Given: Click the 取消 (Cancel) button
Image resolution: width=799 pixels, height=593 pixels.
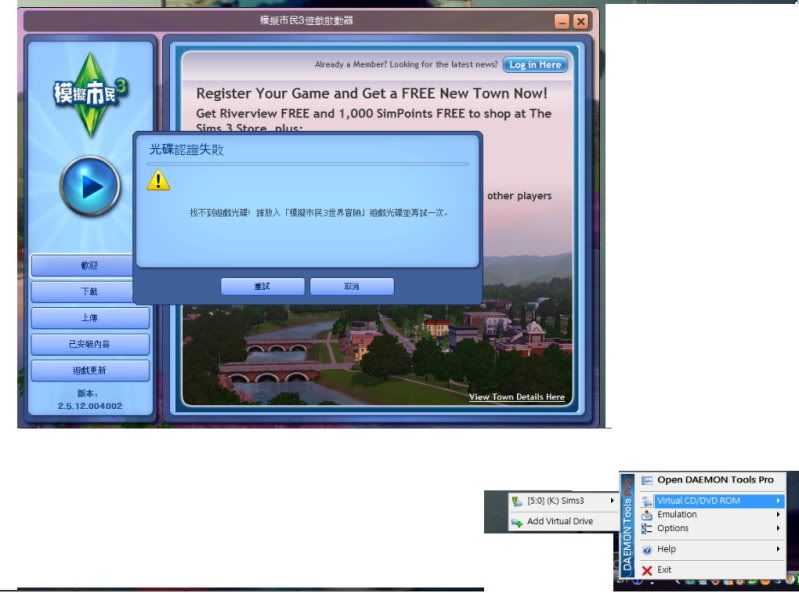Looking at the screenshot, I should (x=352, y=286).
